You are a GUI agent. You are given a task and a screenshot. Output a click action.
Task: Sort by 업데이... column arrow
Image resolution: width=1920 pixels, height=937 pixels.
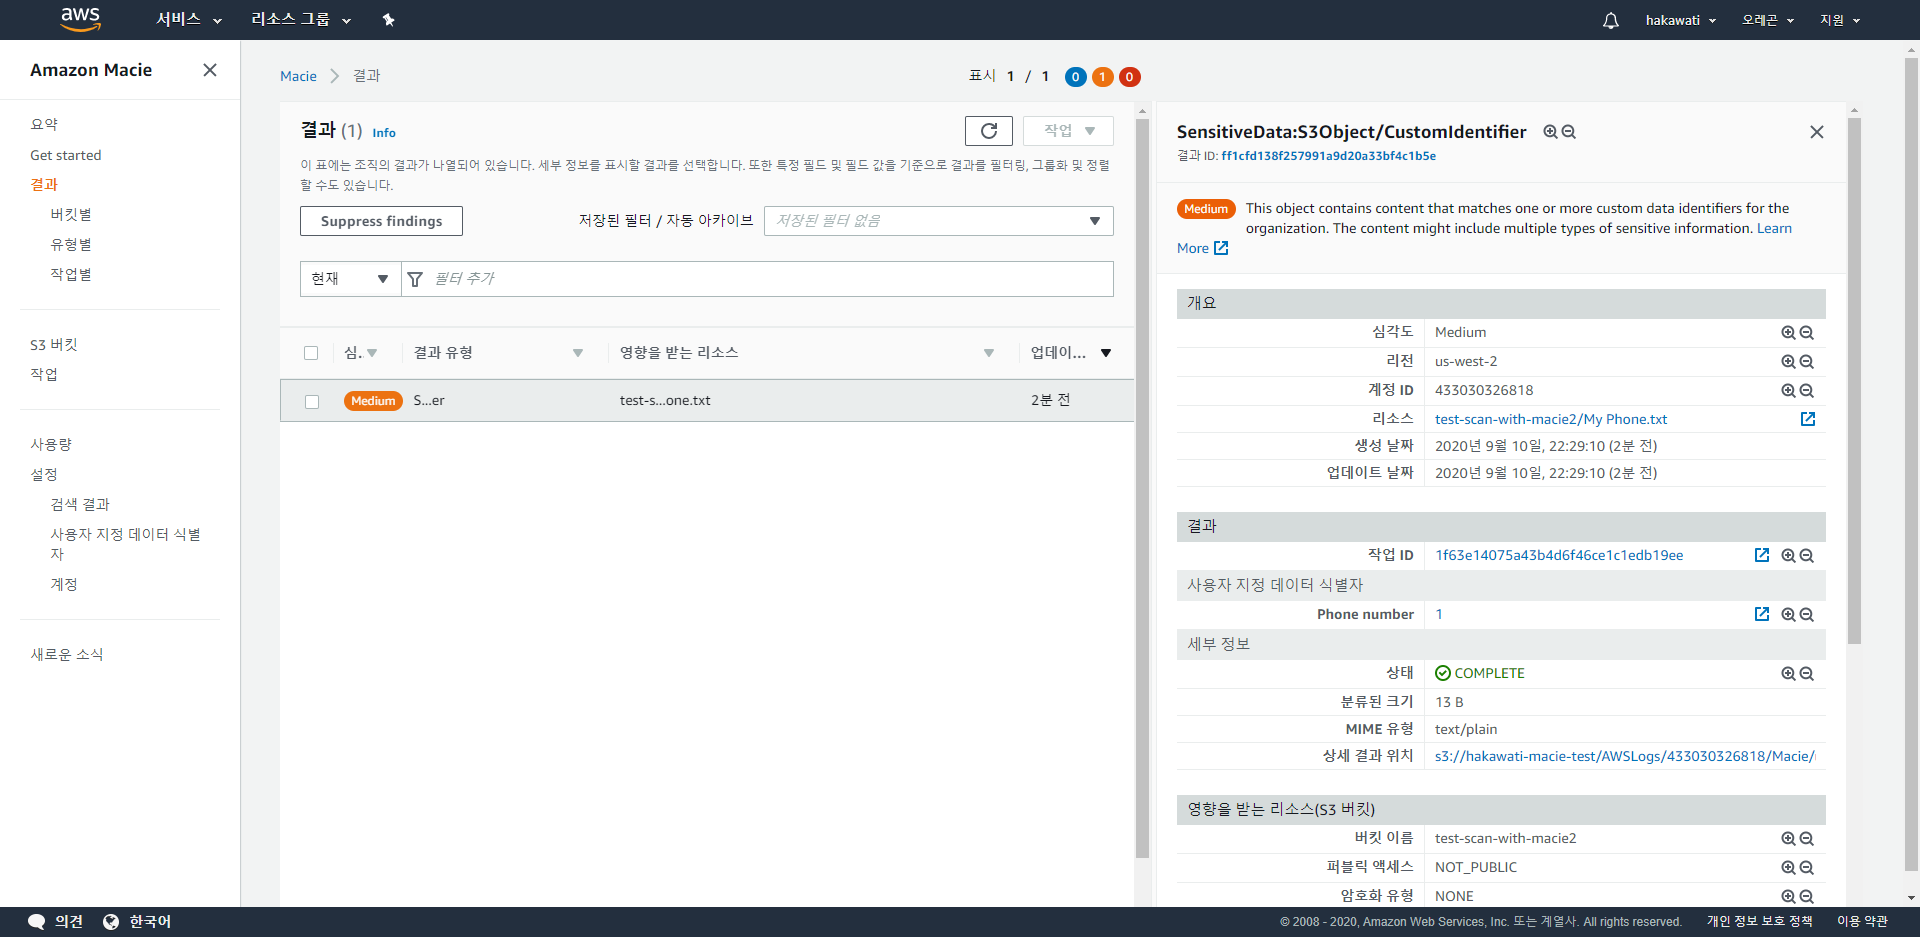coord(1106,353)
